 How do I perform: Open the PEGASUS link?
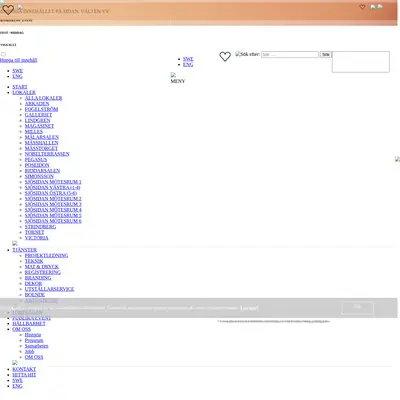tap(36, 160)
